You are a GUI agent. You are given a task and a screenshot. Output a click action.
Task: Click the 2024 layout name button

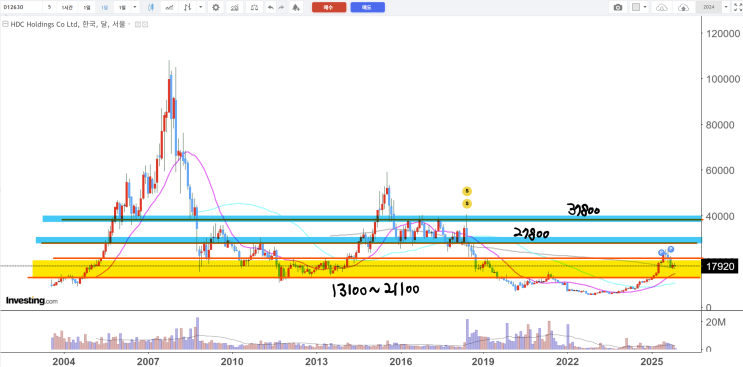point(709,7)
